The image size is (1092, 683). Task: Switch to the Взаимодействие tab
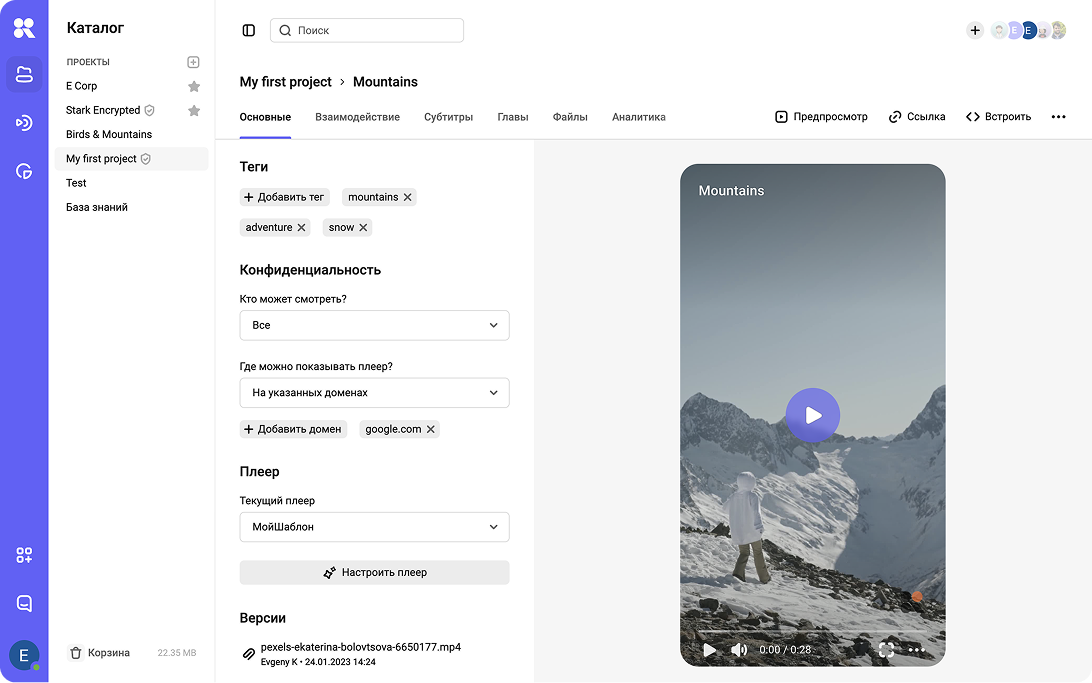tap(357, 117)
